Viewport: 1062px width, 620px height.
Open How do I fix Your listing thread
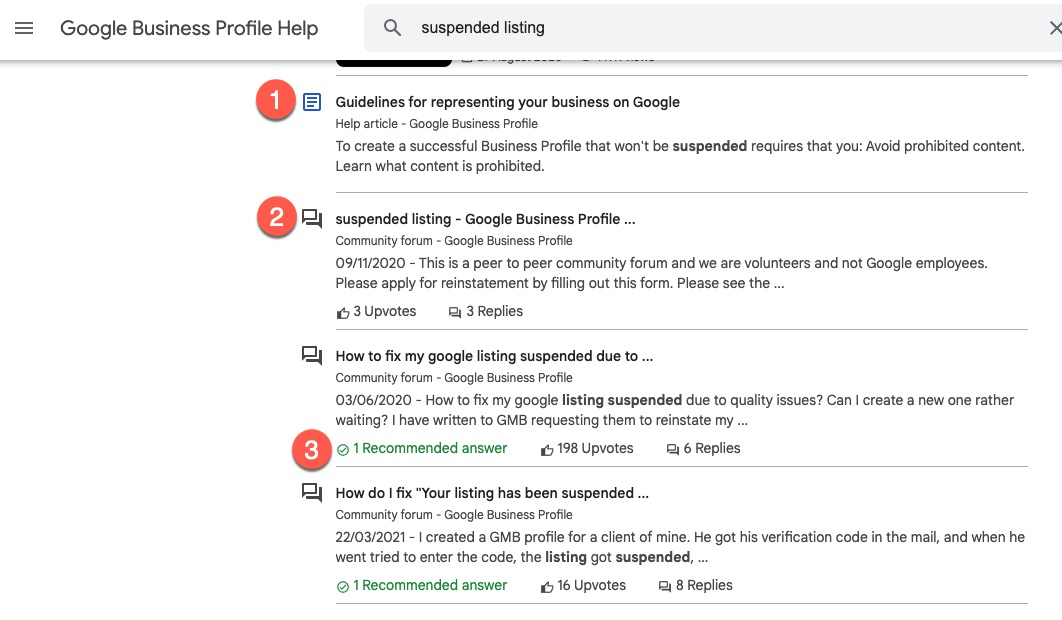(x=492, y=493)
